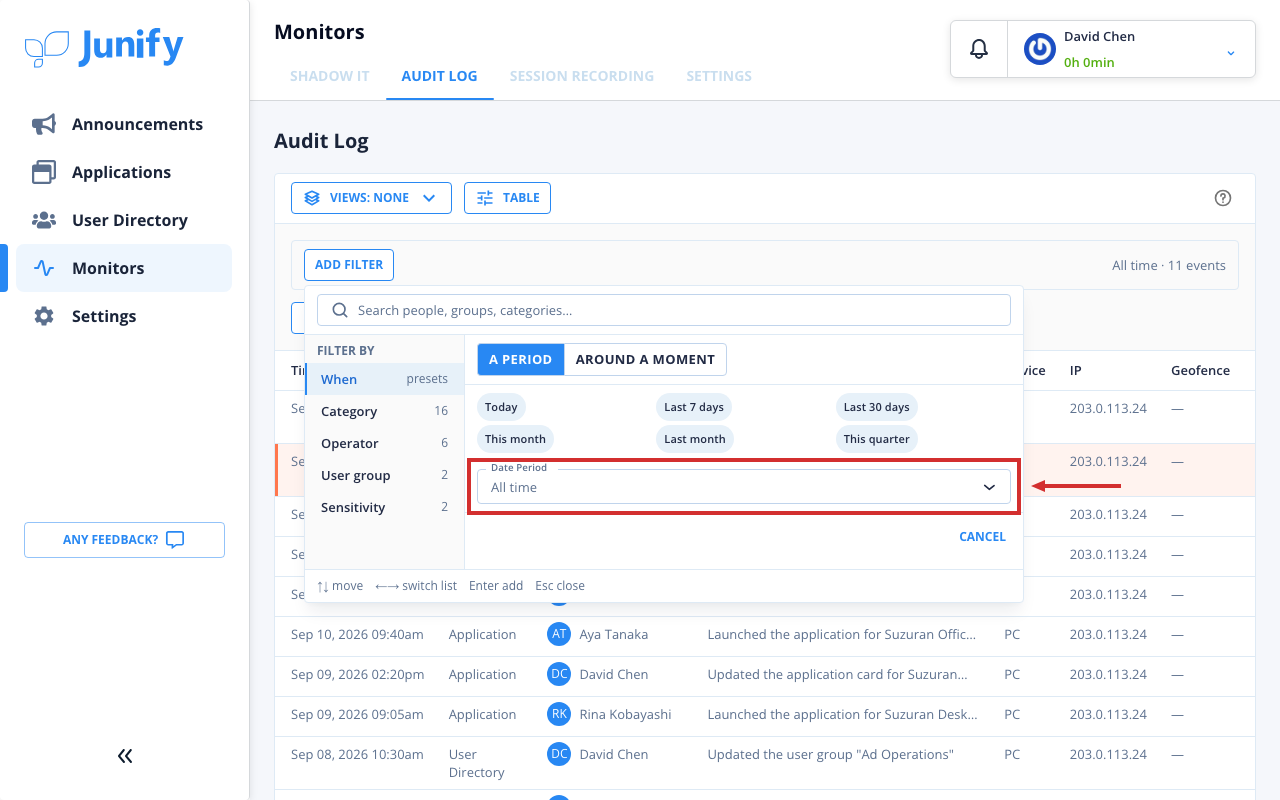Choose the This month preset
This screenshot has width=1280, height=800.
515,439
